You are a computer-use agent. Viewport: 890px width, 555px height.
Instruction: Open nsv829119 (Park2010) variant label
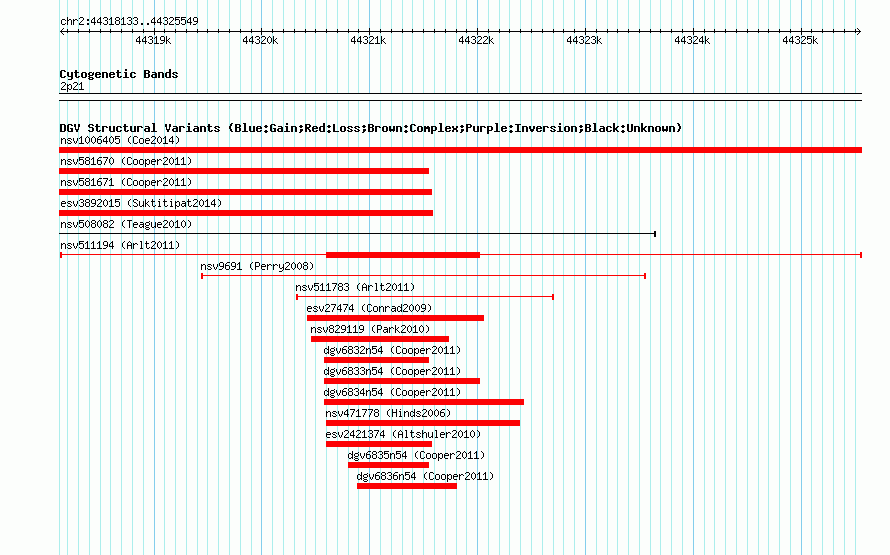pyautogui.click(x=370, y=329)
